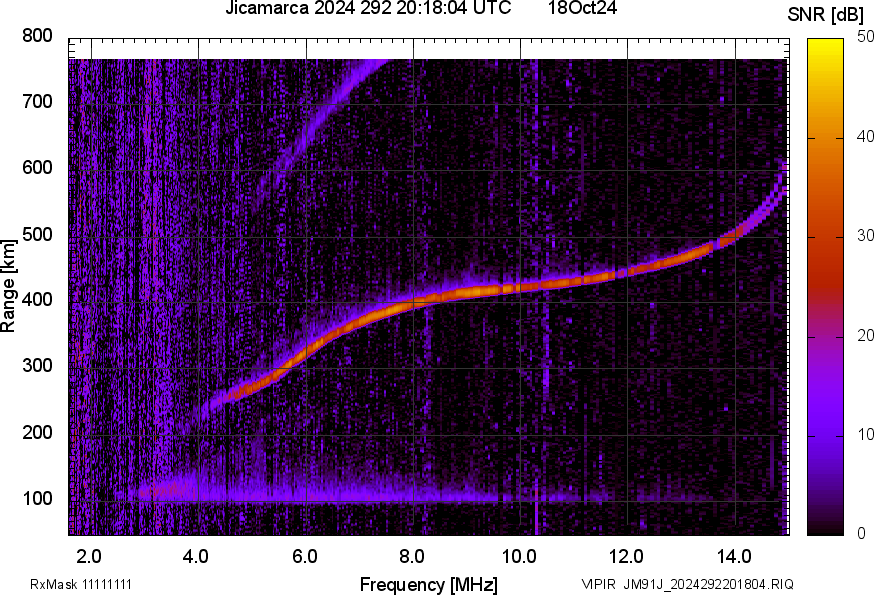This screenshot has width=874, height=595.
Task: Click the 'Range [km]' axis label
Action: (x=8, y=286)
